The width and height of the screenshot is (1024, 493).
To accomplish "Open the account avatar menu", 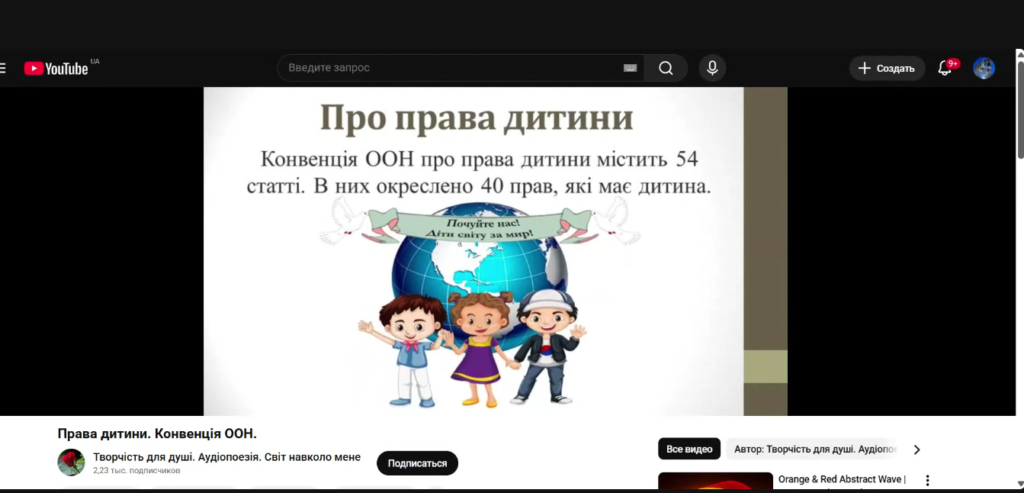I will [x=984, y=68].
